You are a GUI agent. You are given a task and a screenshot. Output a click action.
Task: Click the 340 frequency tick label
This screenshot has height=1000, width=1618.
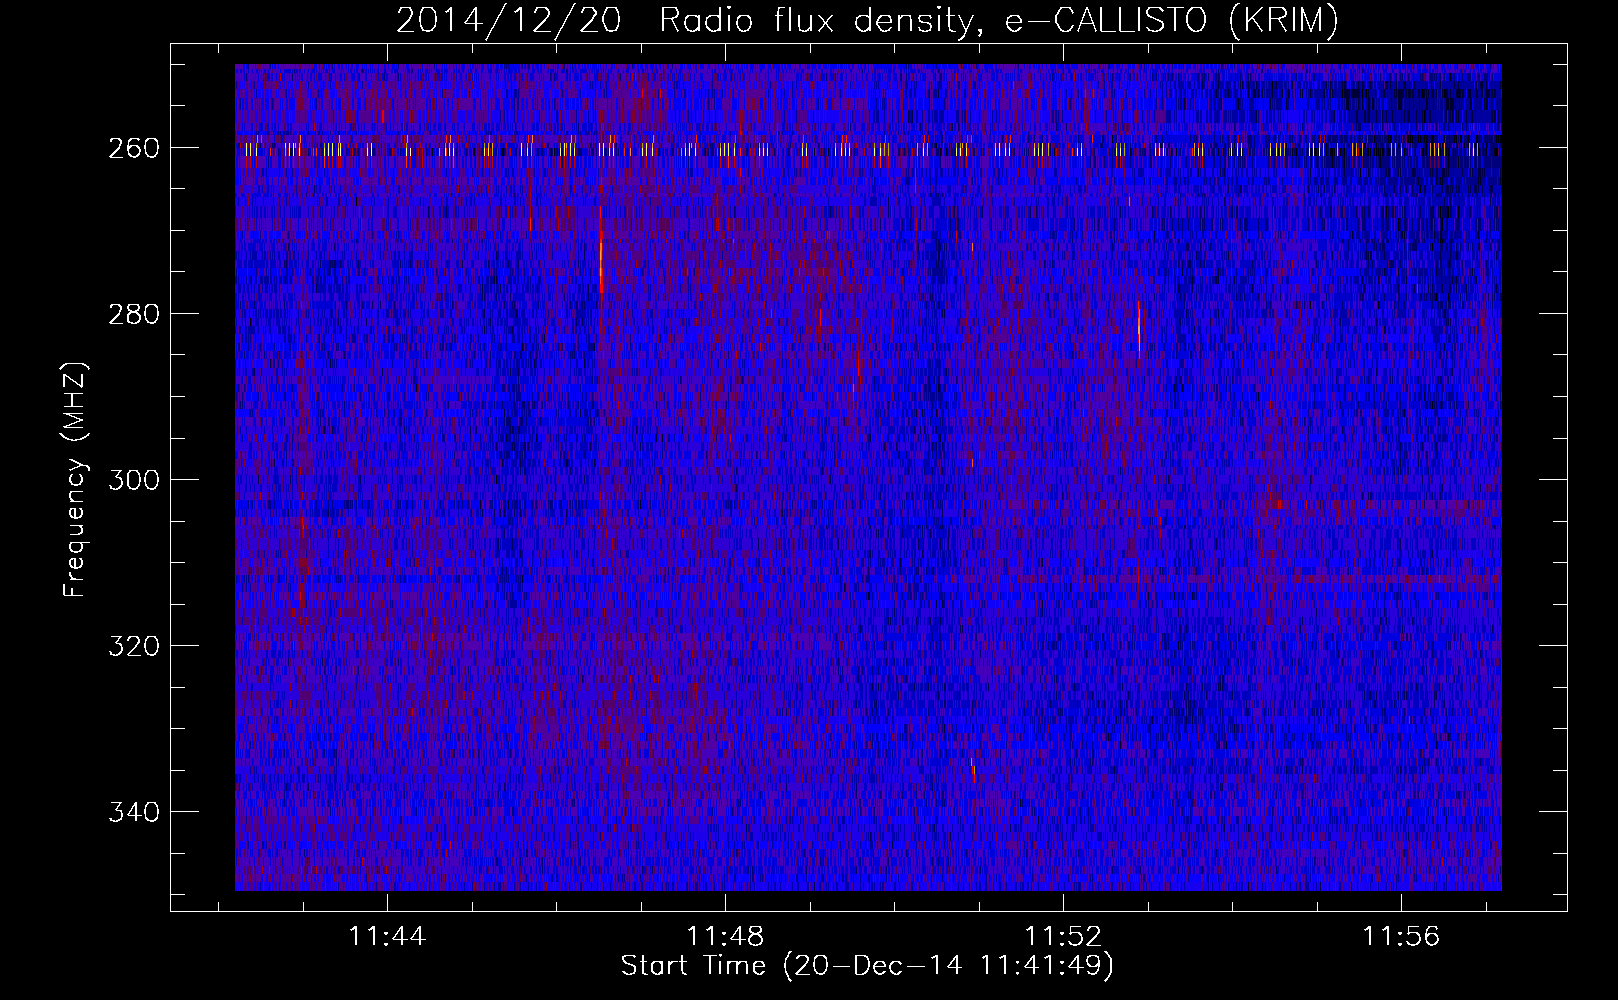(x=133, y=812)
